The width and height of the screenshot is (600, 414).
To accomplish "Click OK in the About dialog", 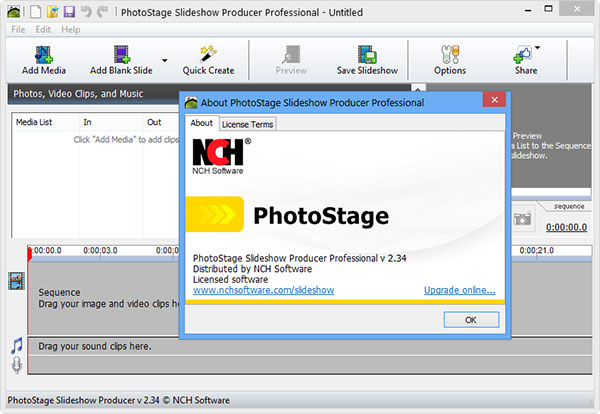I will coord(471,319).
